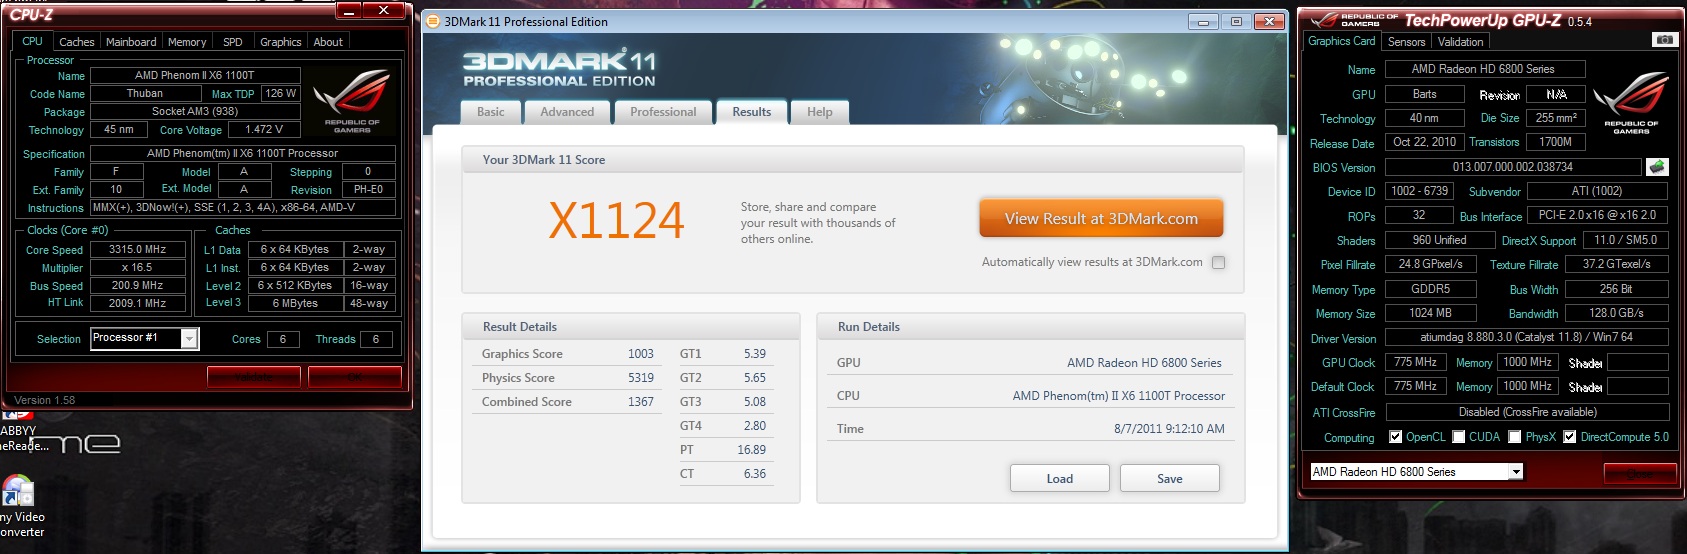This screenshot has width=1687, height=554.
Task: Click View Result at 3DMark.com button
Action: [x=1101, y=219]
